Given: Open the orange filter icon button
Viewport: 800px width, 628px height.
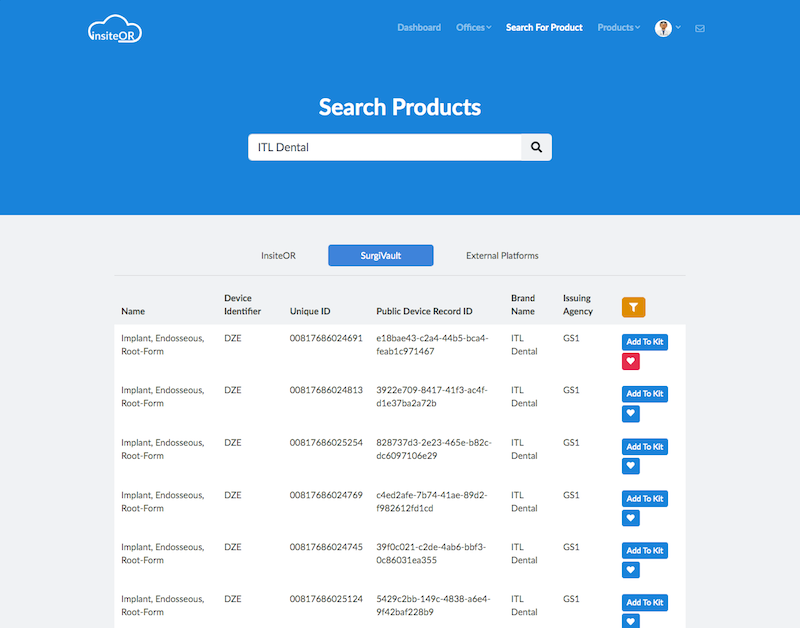Looking at the screenshot, I should pyautogui.click(x=633, y=308).
